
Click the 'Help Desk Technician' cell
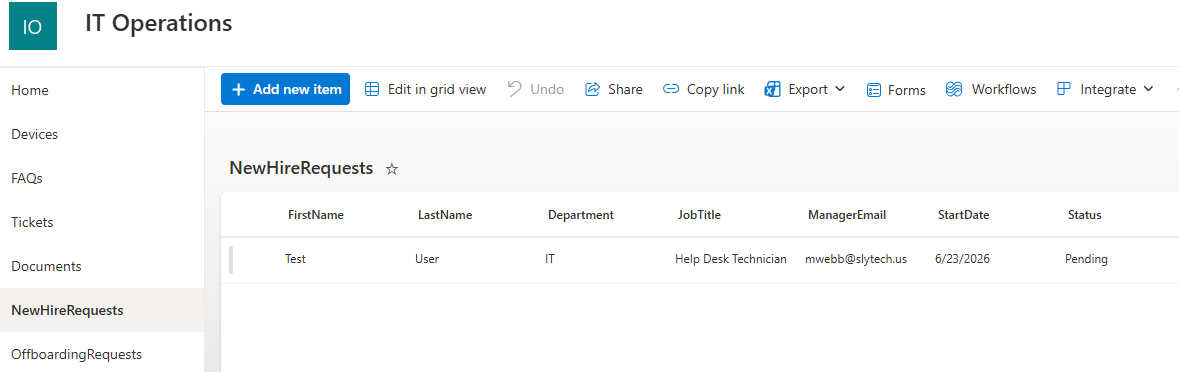[x=731, y=259]
